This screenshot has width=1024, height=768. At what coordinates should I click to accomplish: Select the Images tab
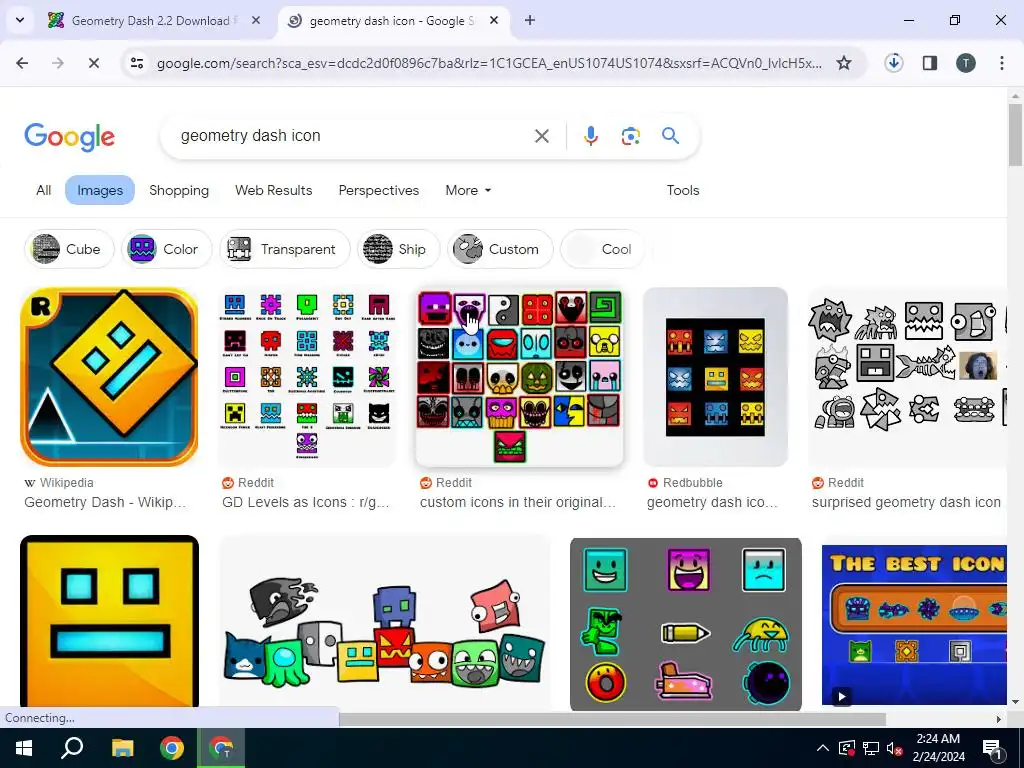[100, 190]
